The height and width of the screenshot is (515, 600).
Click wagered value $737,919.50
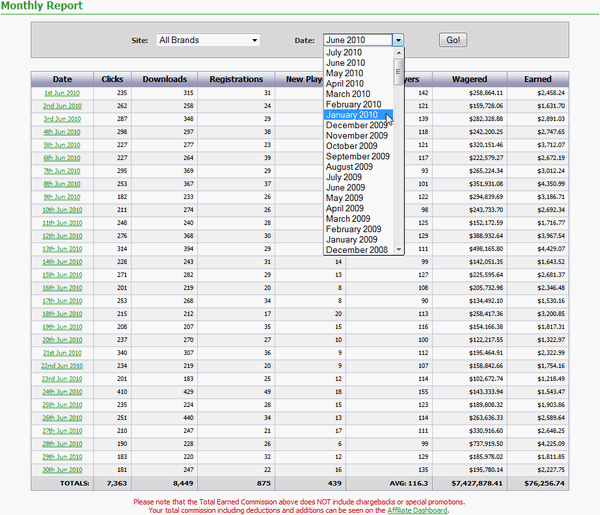tap(486, 444)
